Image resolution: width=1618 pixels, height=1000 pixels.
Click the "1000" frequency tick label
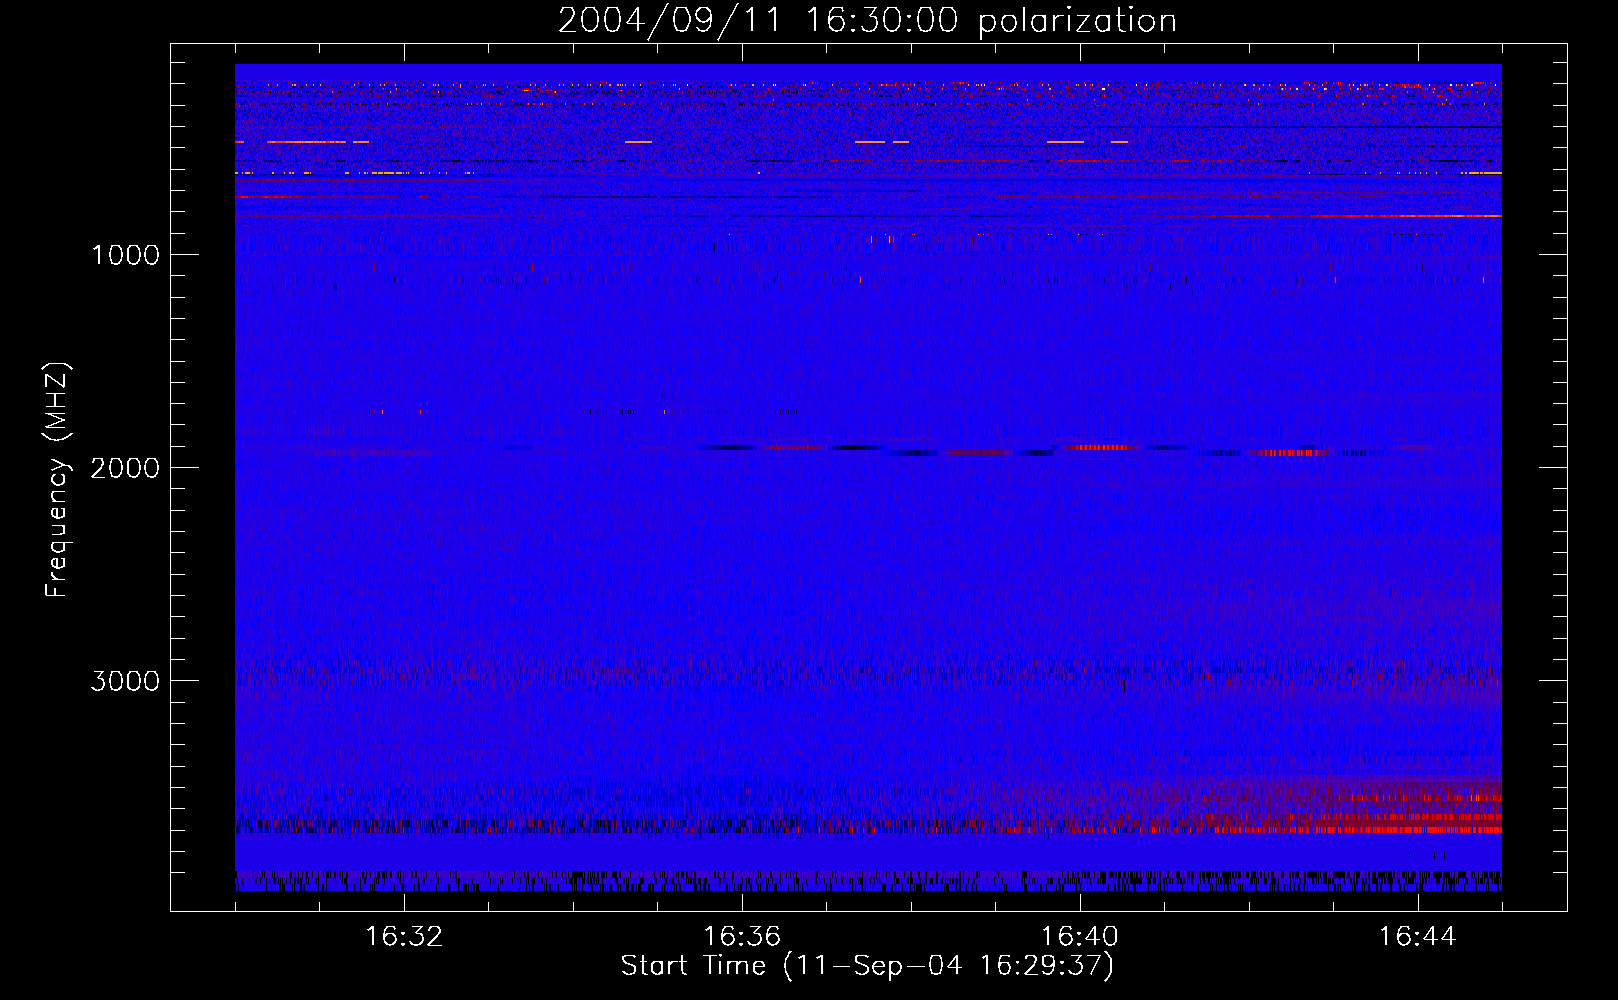[x=125, y=255]
